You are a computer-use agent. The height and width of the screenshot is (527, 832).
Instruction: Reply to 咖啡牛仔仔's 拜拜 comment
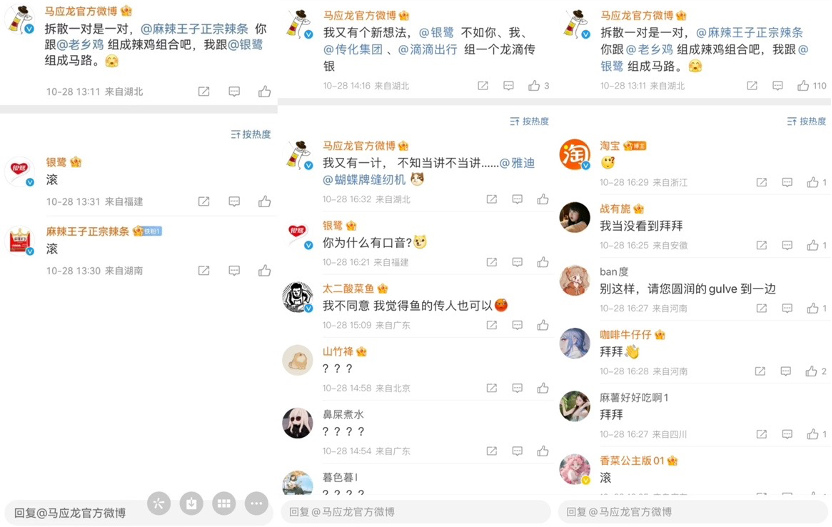tap(786, 372)
